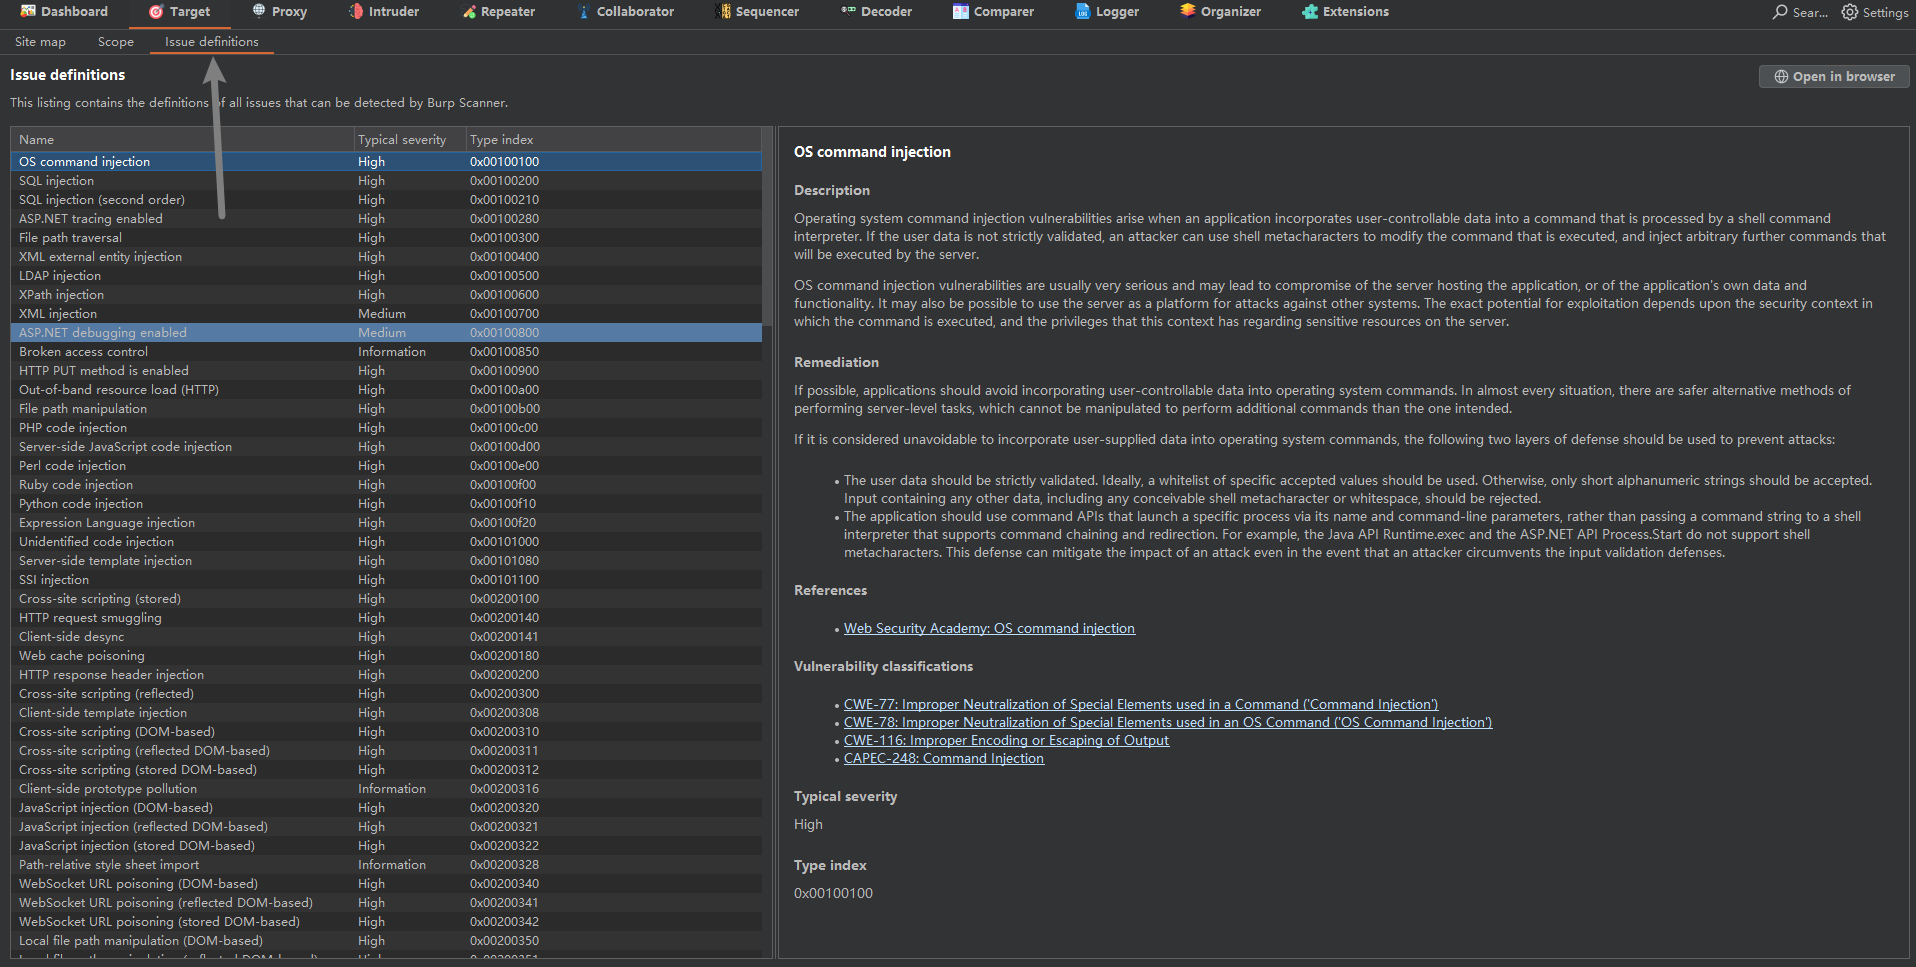Viewport: 1916px width, 967px height.
Task: Select Out-of-band resource load (HTTP) row
Action: [386, 390]
